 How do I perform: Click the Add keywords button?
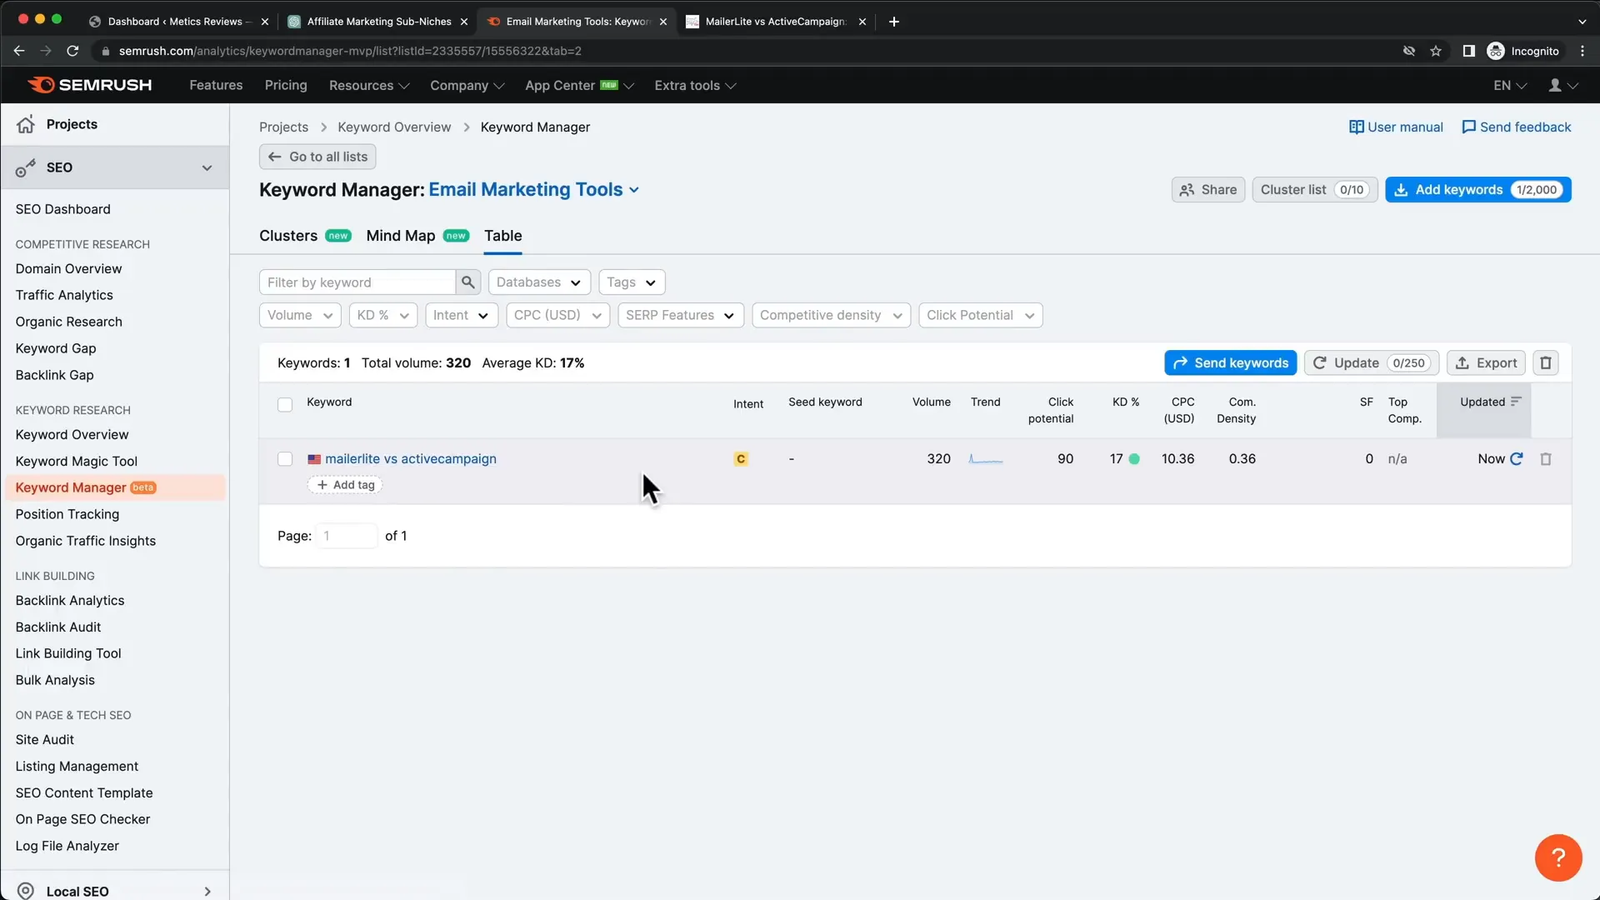pyautogui.click(x=1478, y=190)
